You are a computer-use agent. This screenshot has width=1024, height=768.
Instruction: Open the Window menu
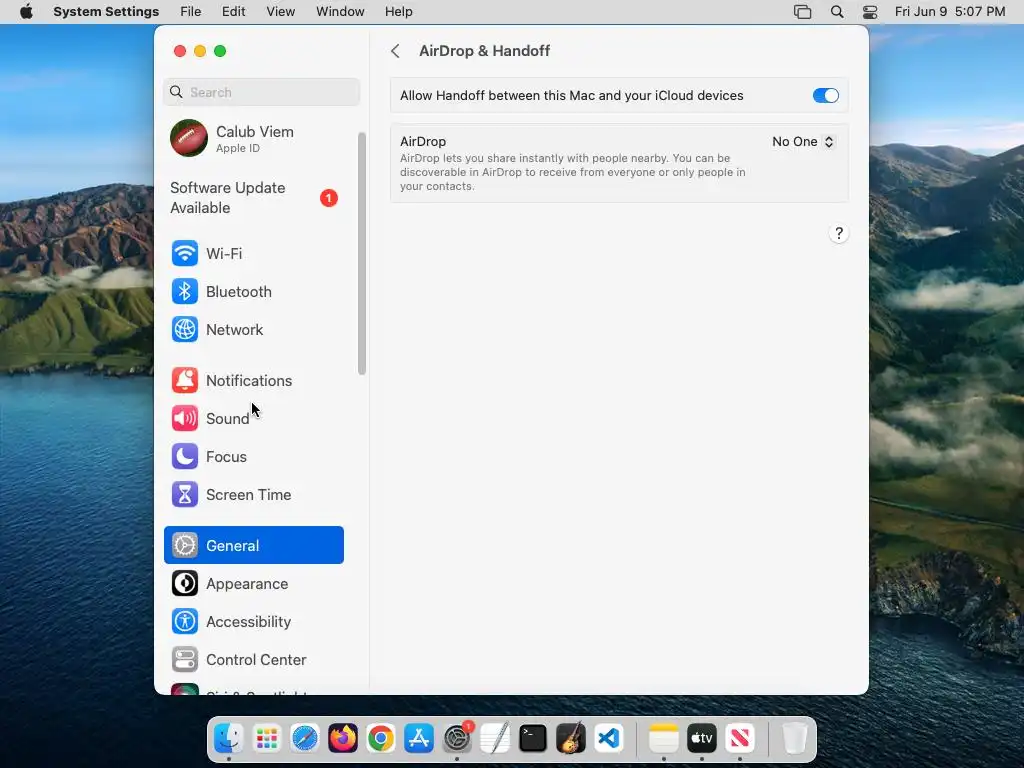340,12
